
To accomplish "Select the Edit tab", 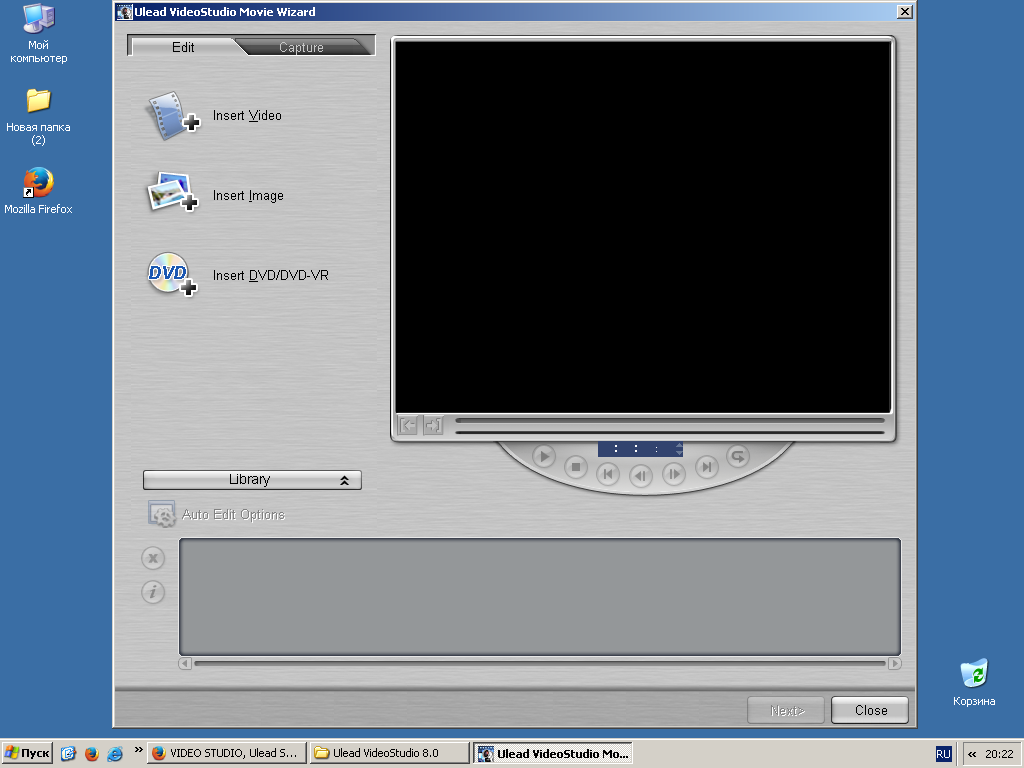I will point(183,47).
